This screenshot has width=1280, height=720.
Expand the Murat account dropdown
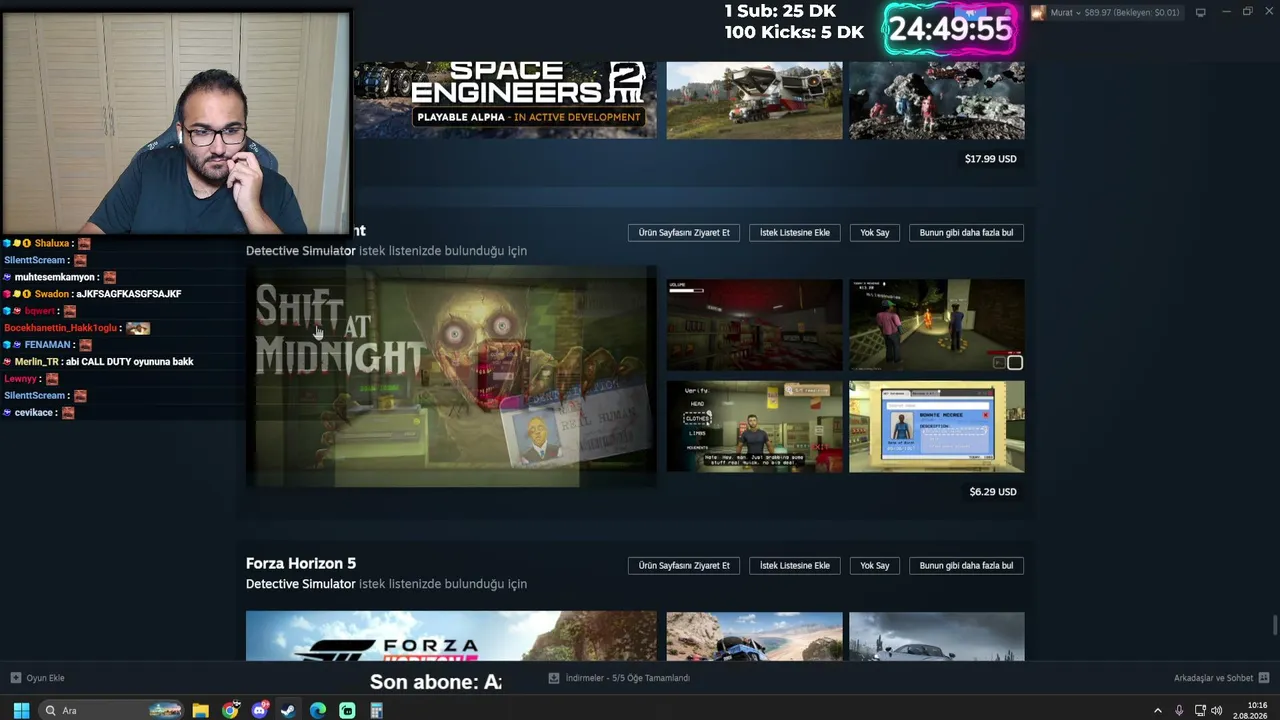click(1078, 13)
